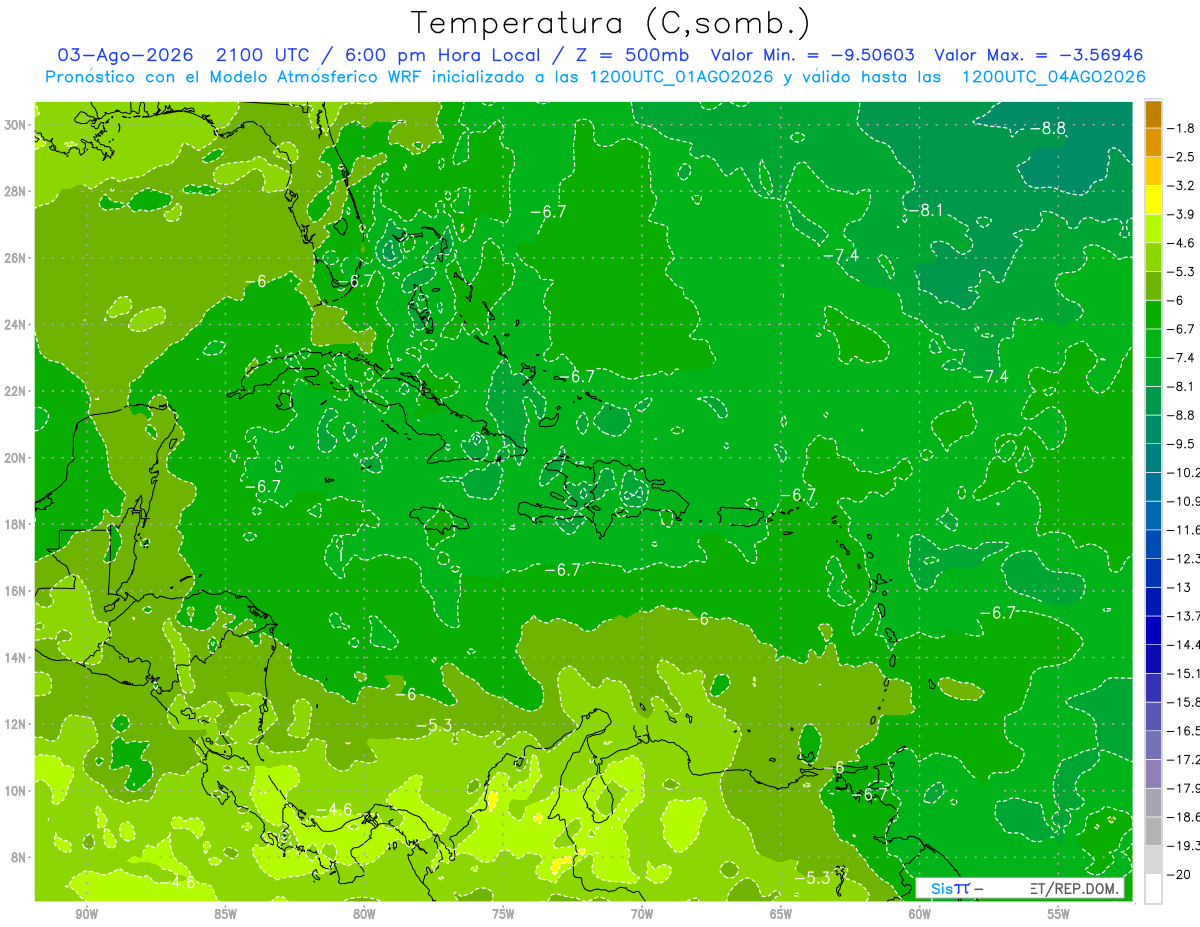Click the '28N' latitude axis label
Viewport: 1200px width, 927px height.
[x=16, y=191]
